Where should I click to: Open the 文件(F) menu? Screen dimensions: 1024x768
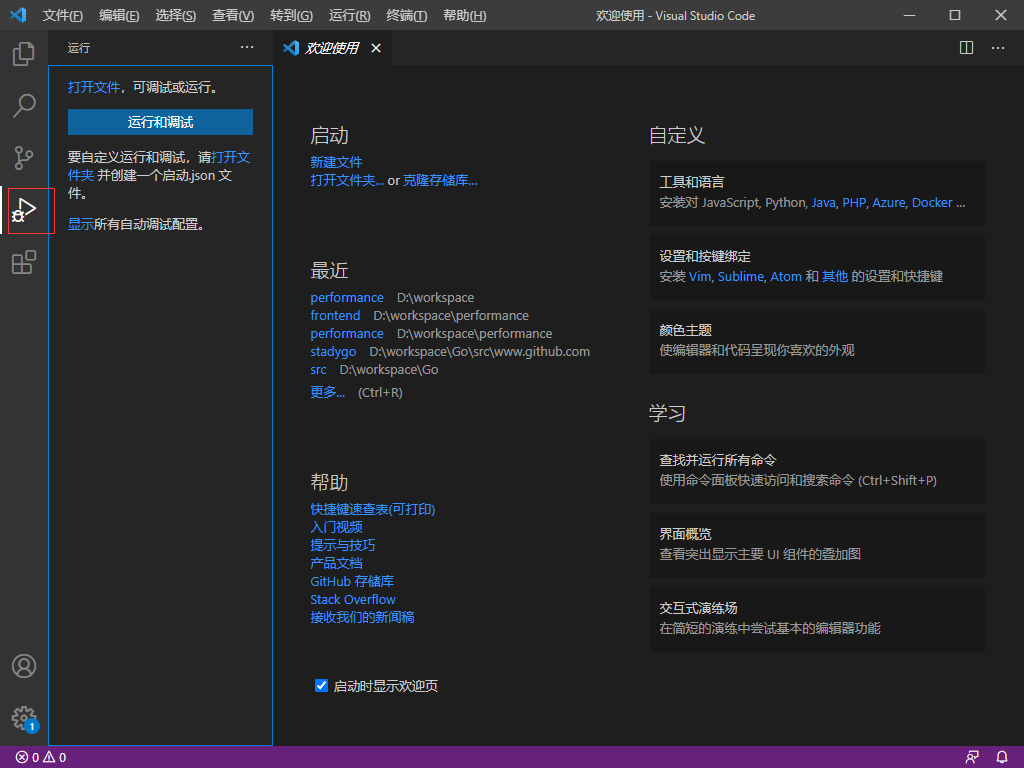point(63,16)
